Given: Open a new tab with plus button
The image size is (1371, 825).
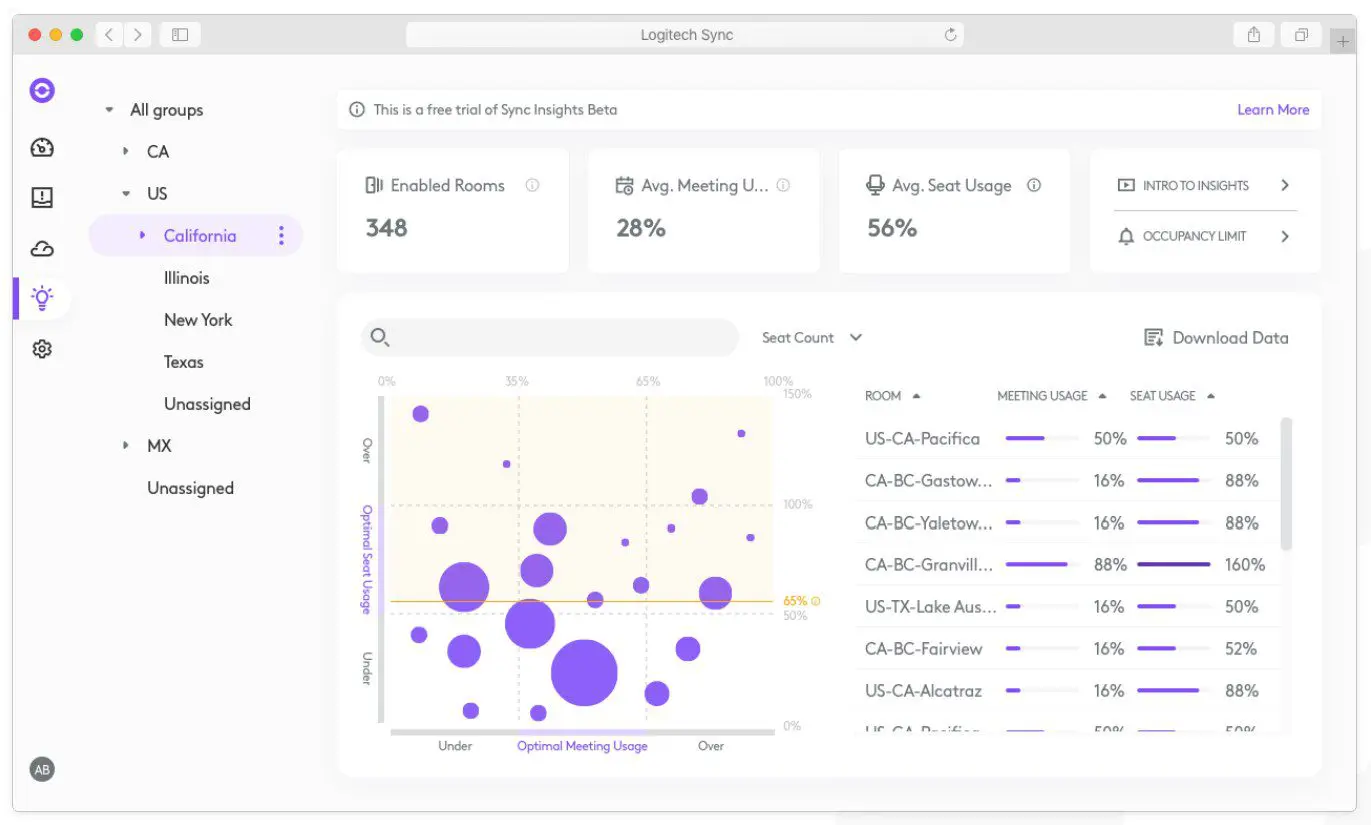Looking at the screenshot, I should click(1343, 40).
